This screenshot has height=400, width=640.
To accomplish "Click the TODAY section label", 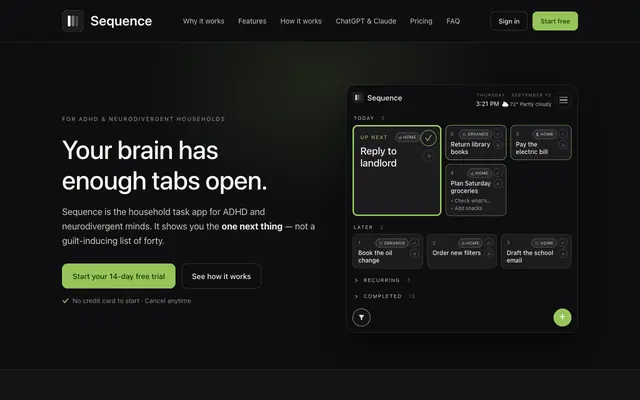I will pyautogui.click(x=364, y=118).
